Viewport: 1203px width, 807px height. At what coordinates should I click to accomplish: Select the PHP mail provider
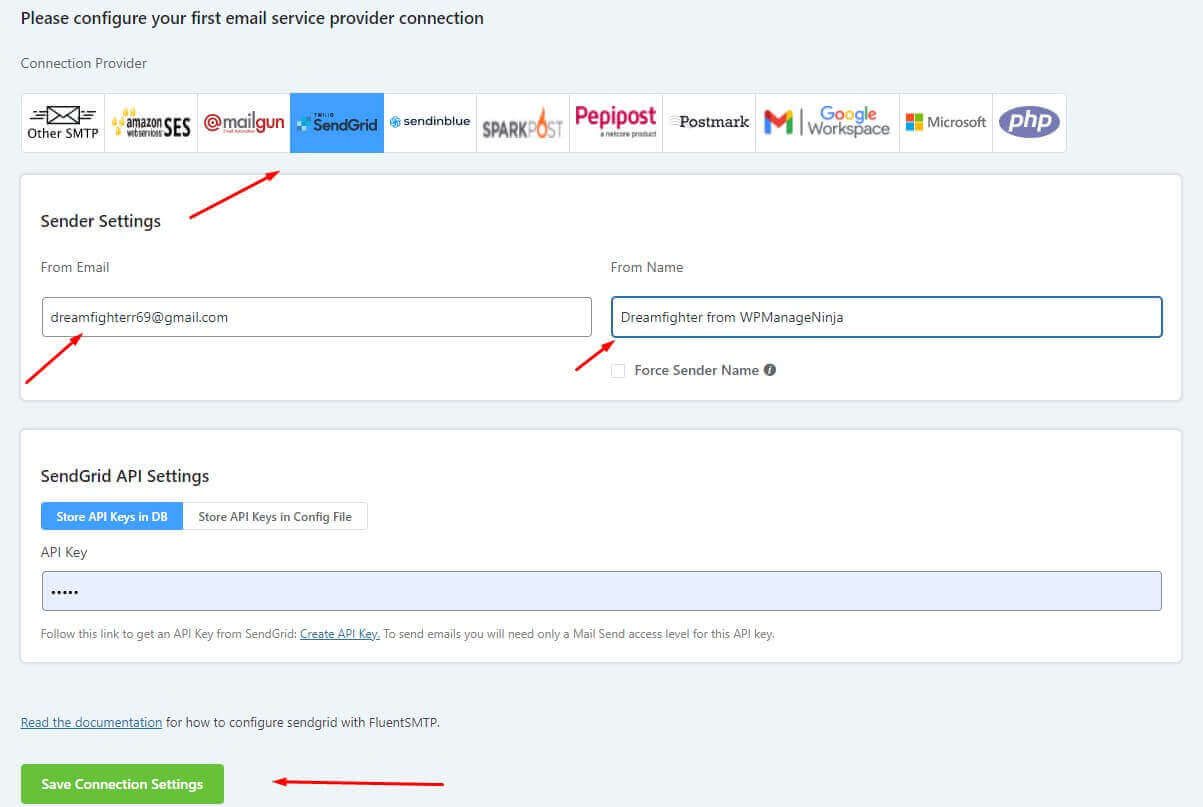1029,123
